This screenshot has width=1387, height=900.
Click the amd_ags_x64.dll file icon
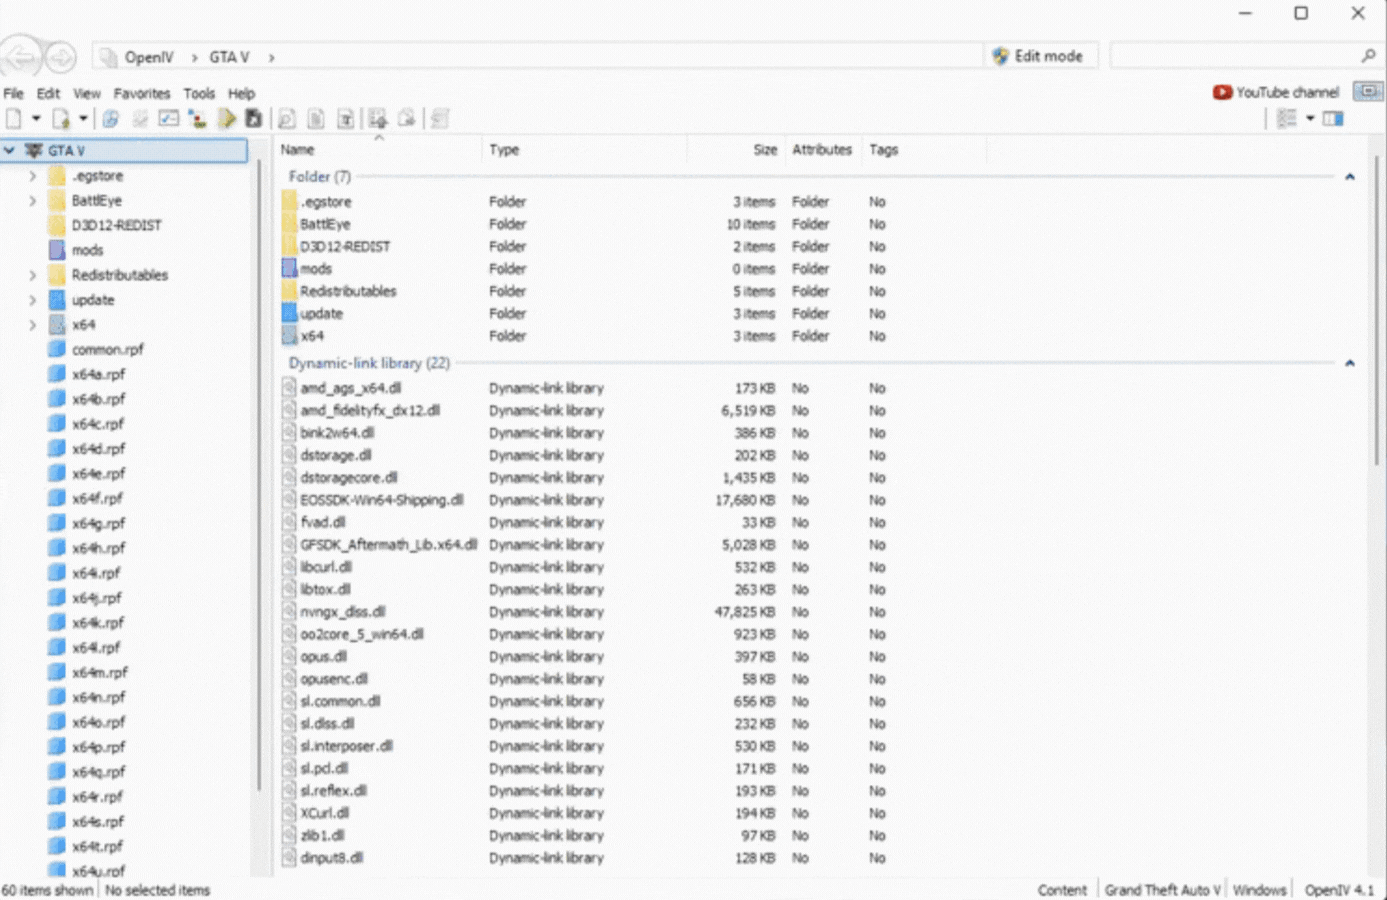click(289, 388)
